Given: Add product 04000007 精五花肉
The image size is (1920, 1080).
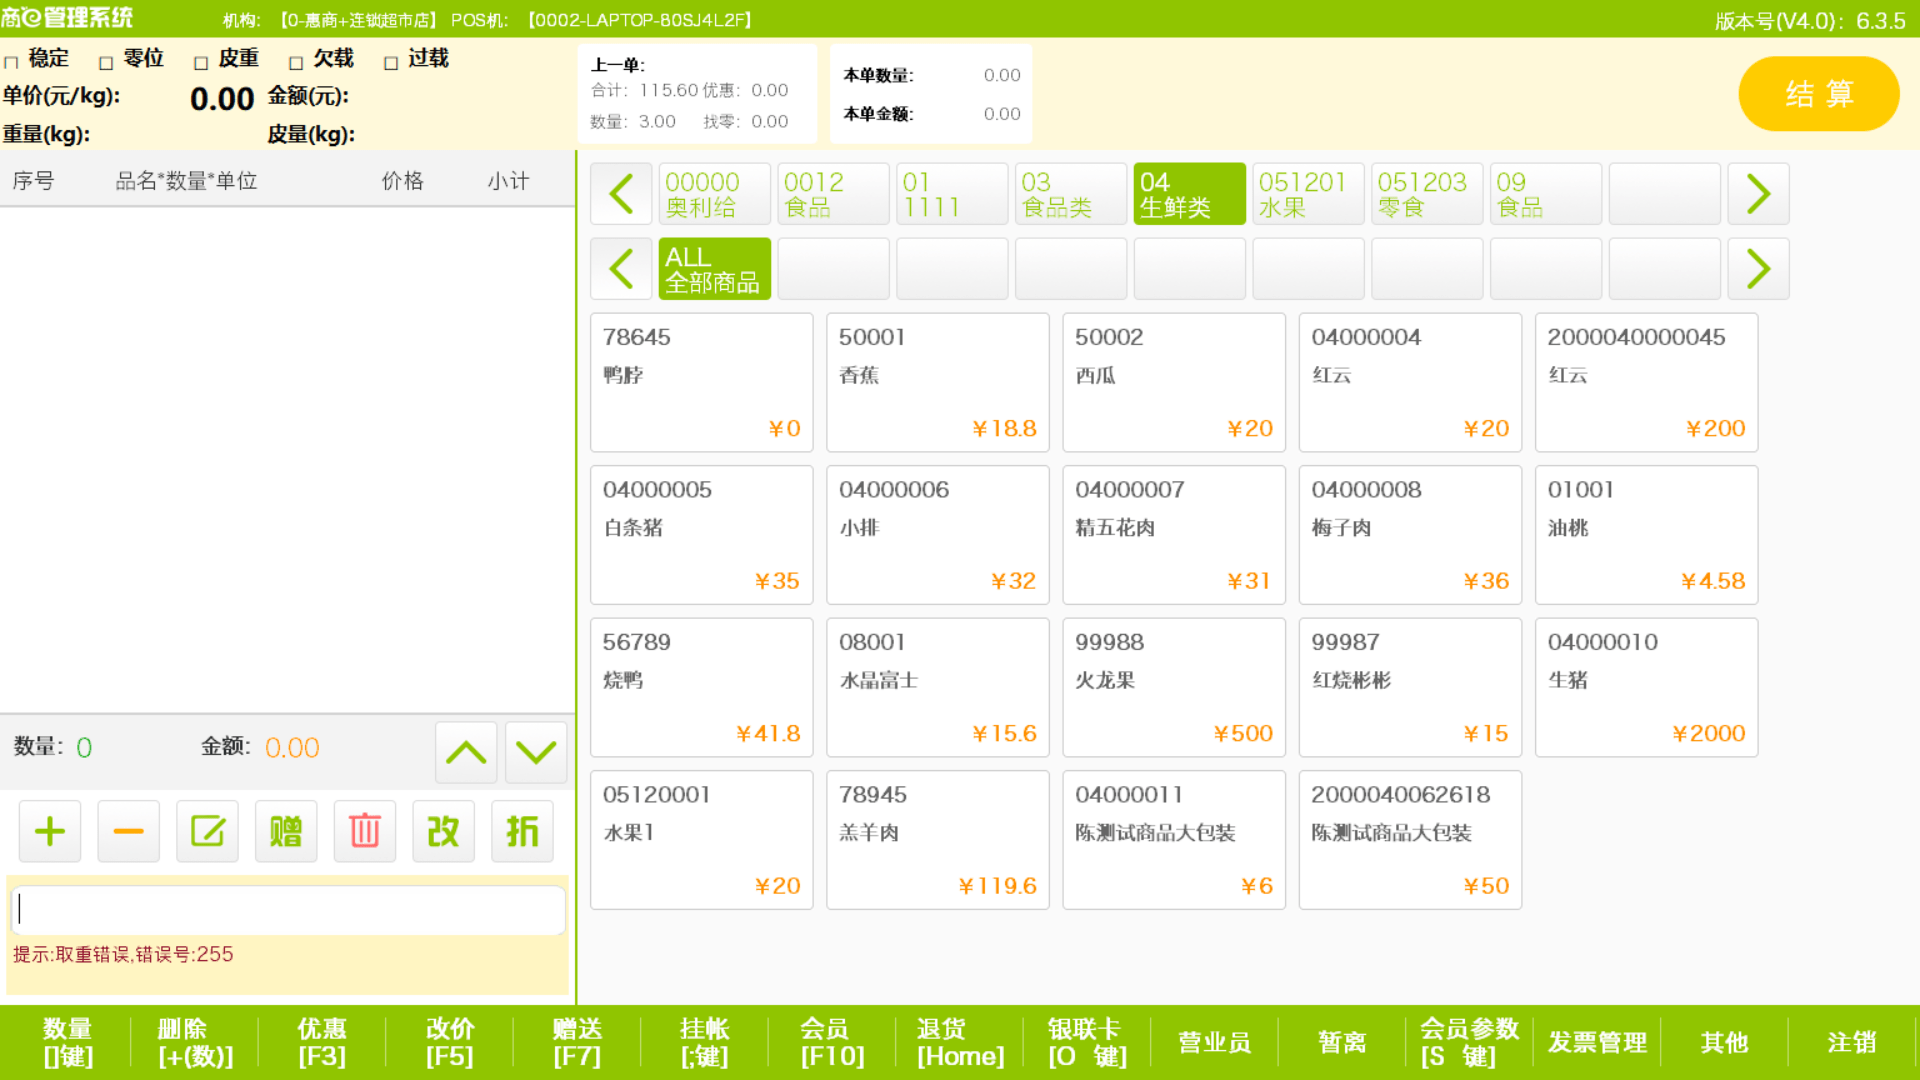Looking at the screenshot, I should (x=1174, y=535).
